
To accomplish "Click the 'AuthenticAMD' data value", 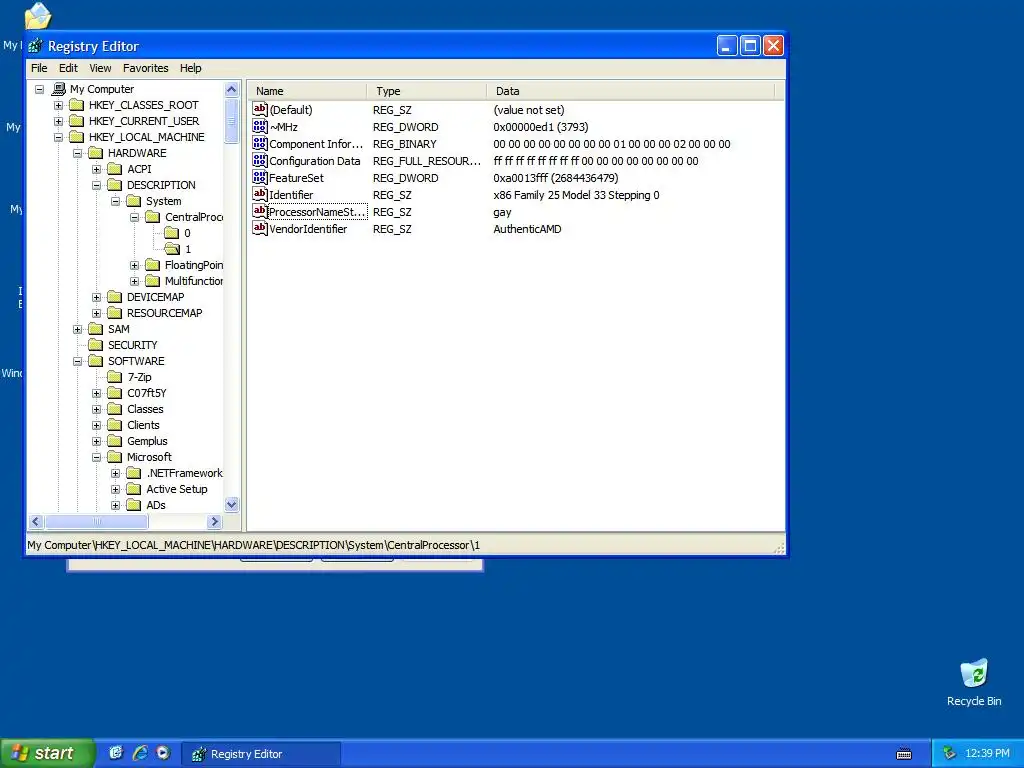I will point(527,229).
